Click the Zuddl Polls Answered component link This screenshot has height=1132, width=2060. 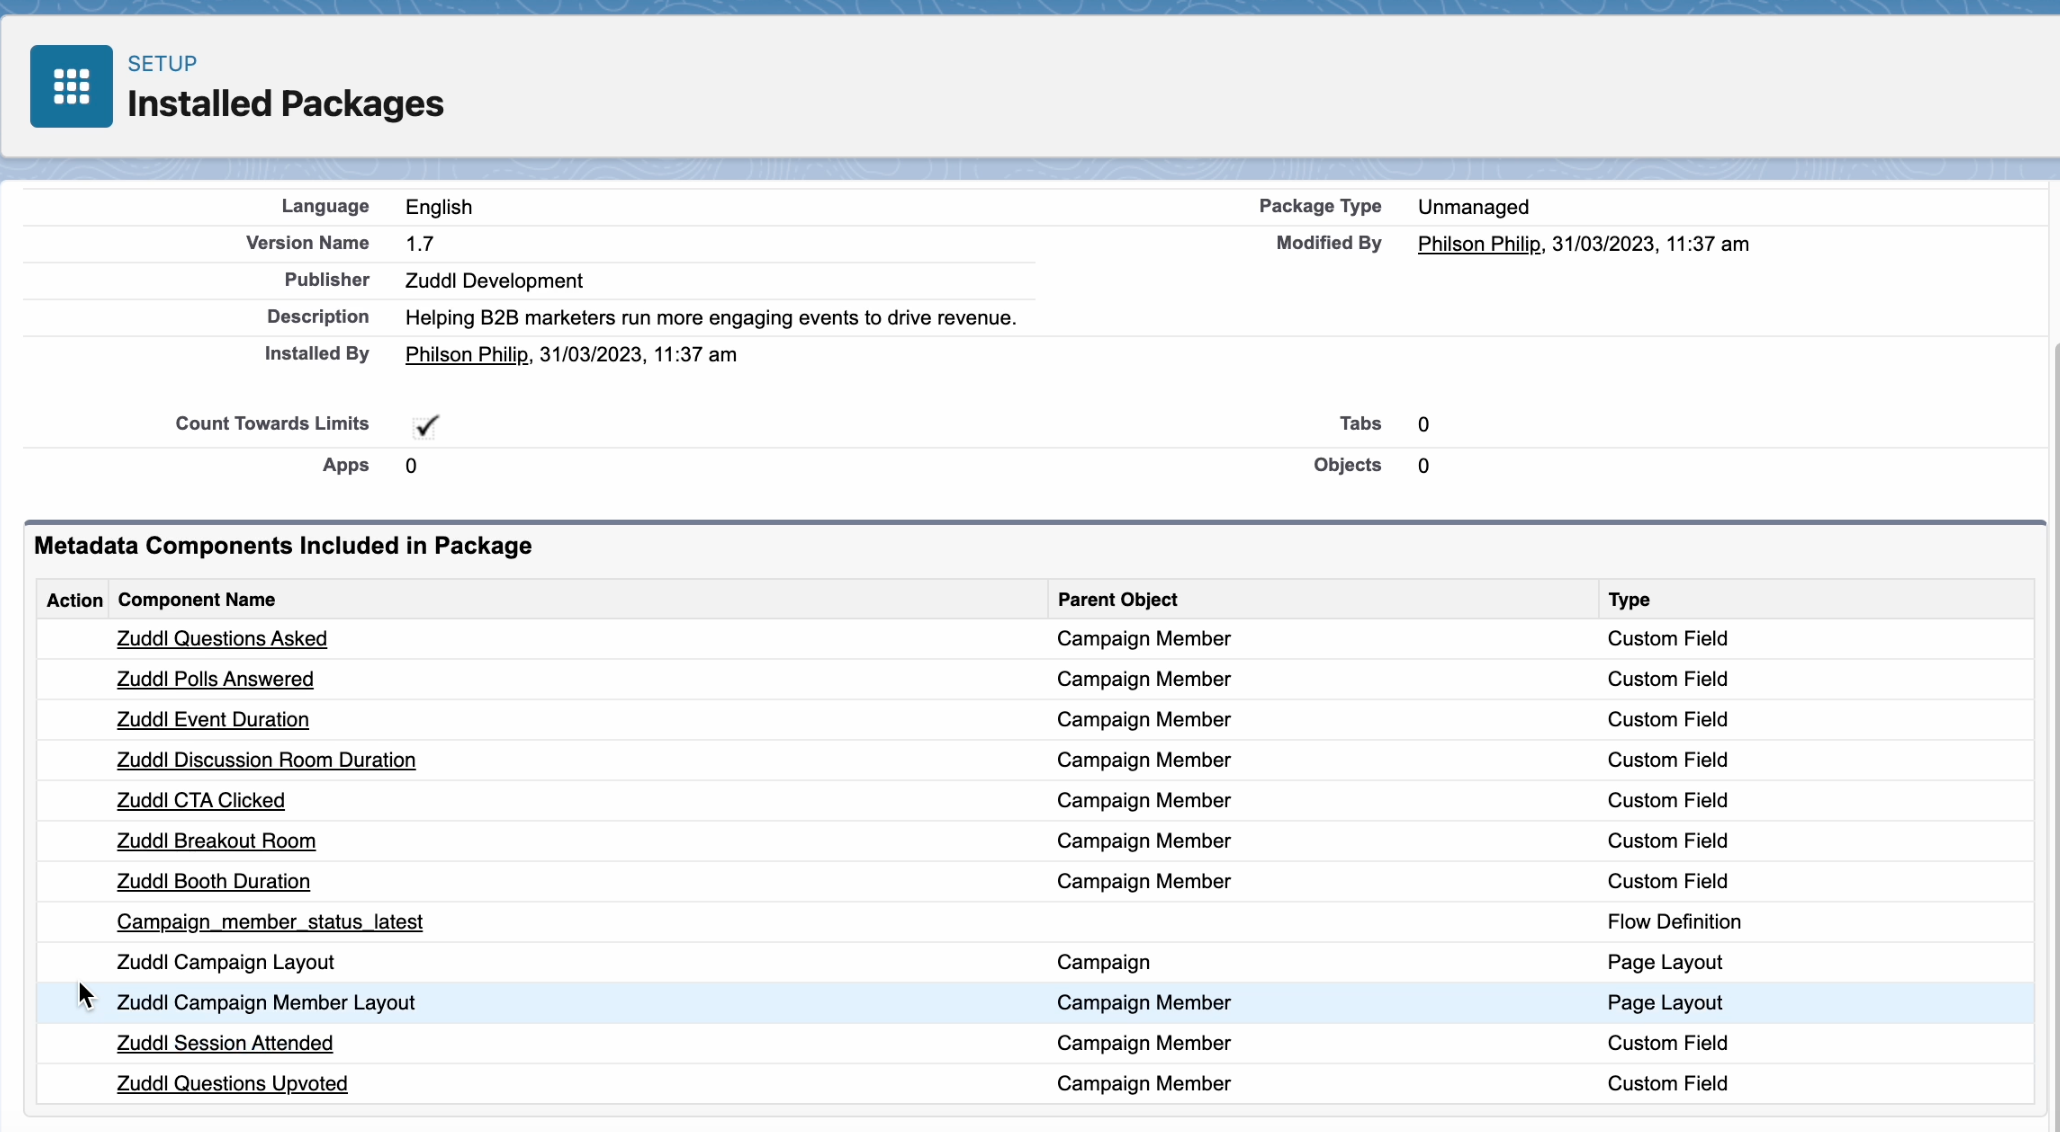tap(215, 679)
